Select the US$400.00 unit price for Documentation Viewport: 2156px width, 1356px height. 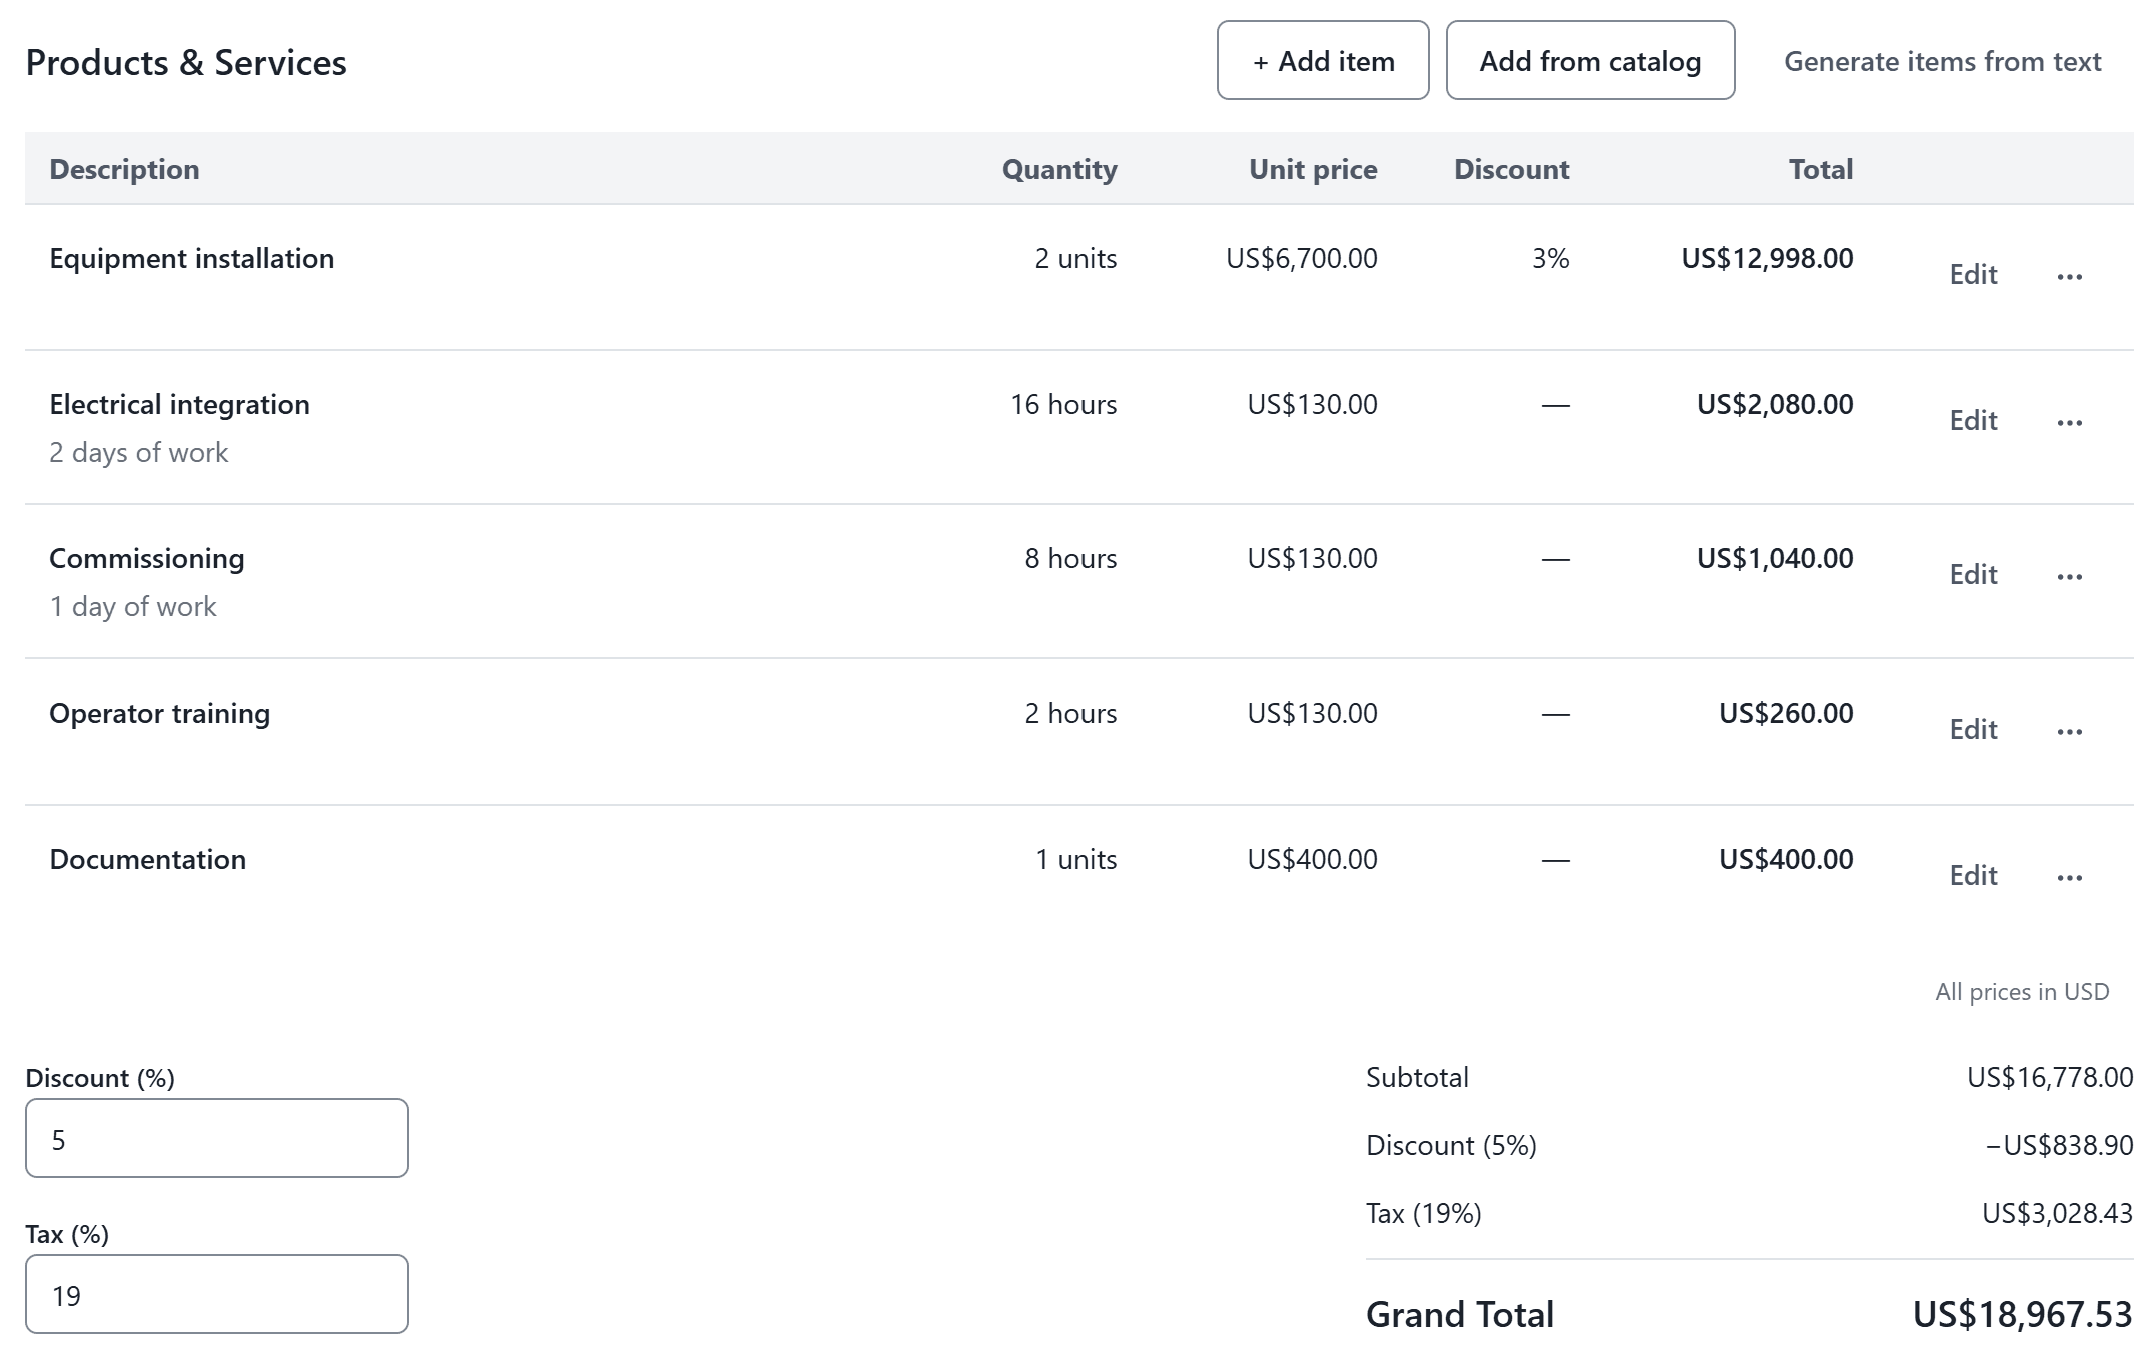pyautogui.click(x=1313, y=860)
